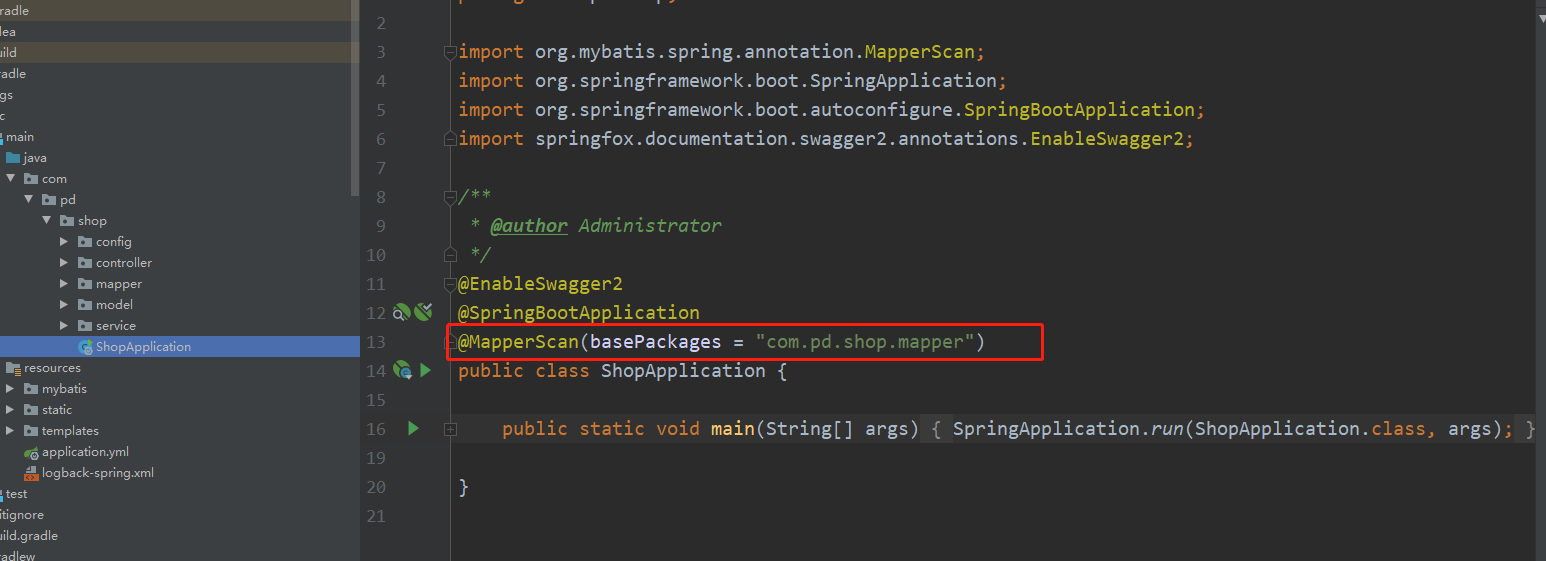1546x561 pixels.
Task: Click the config package folder icon
Action: pos(85,242)
